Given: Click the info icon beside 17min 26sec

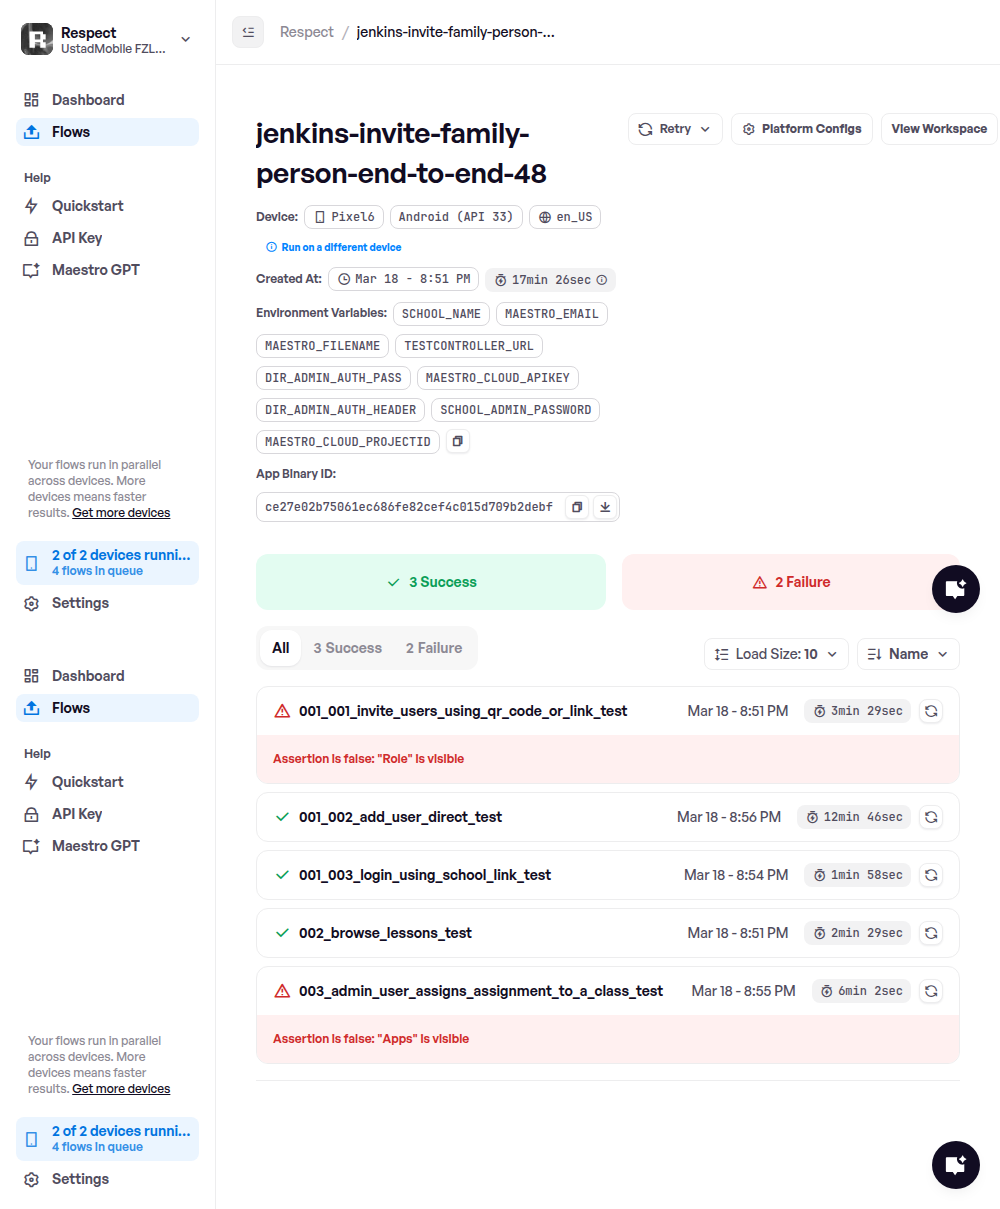Looking at the screenshot, I should [x=602, y=280].
